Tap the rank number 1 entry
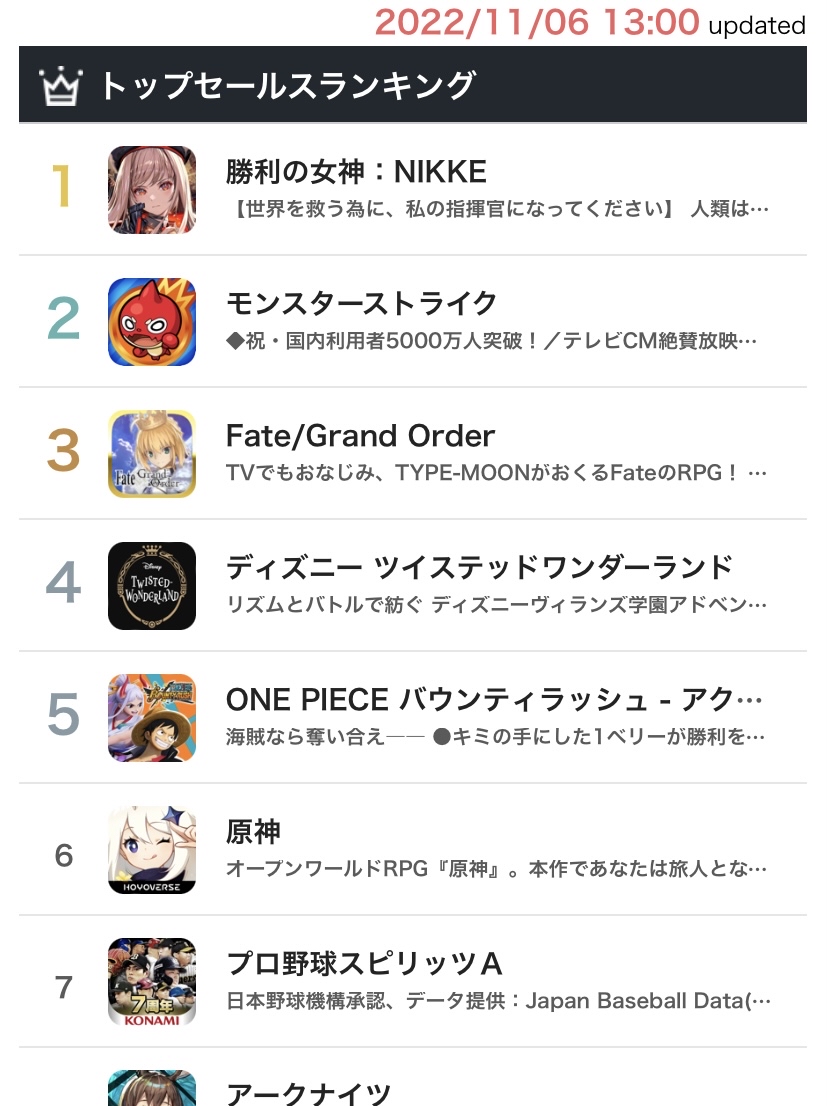 click(62, 187)
